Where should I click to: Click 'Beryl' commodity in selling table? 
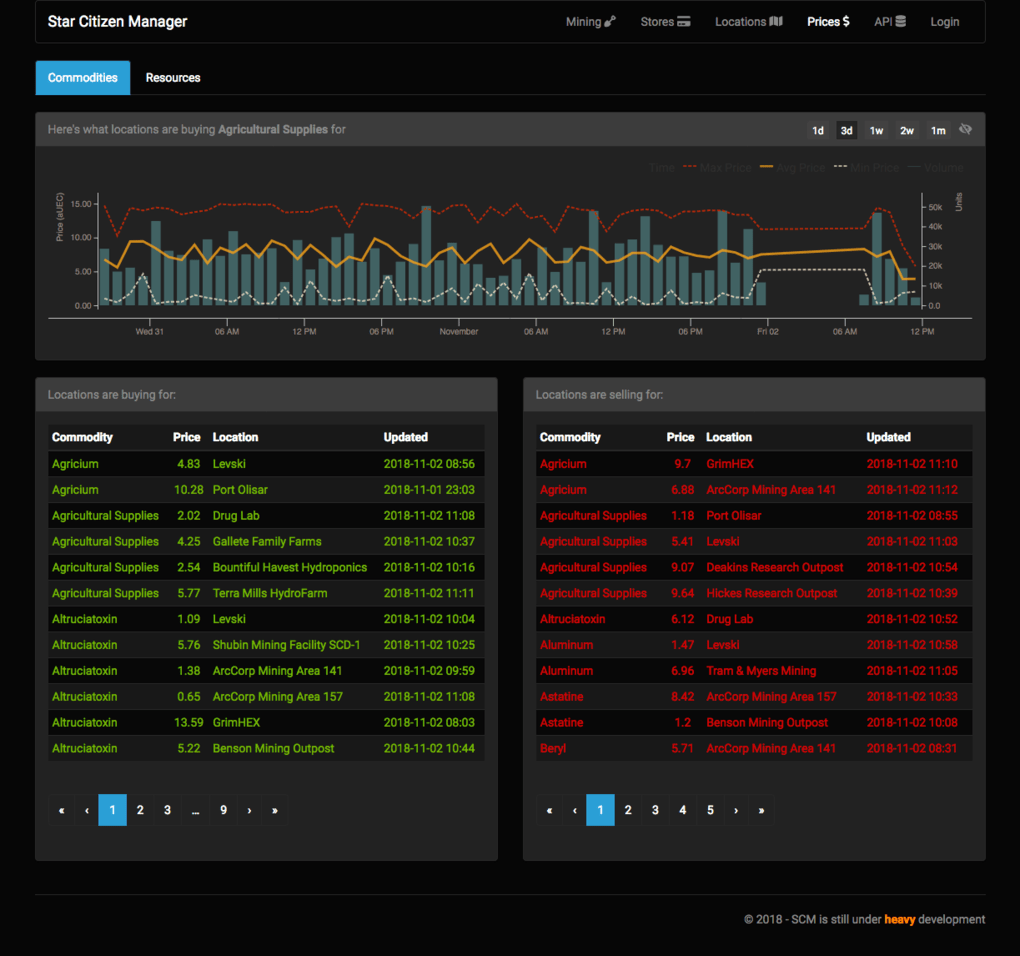(x=553, y=749)
